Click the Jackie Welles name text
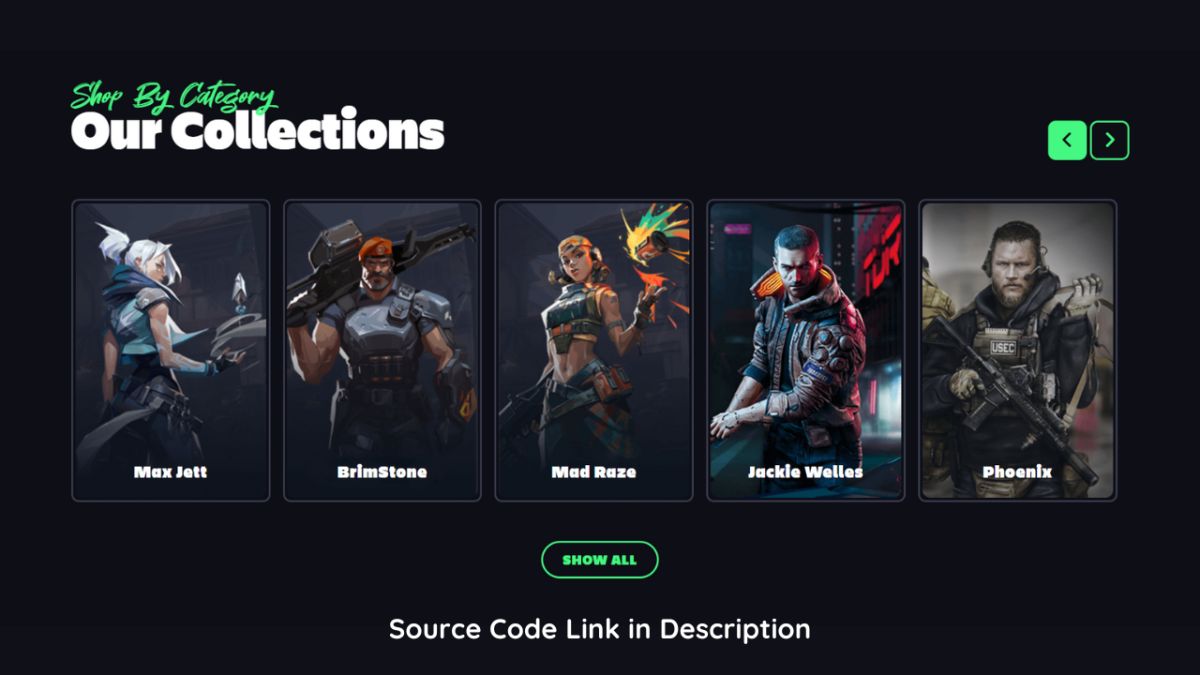This screenshot has height=675, width=1200. click(806, 471)
